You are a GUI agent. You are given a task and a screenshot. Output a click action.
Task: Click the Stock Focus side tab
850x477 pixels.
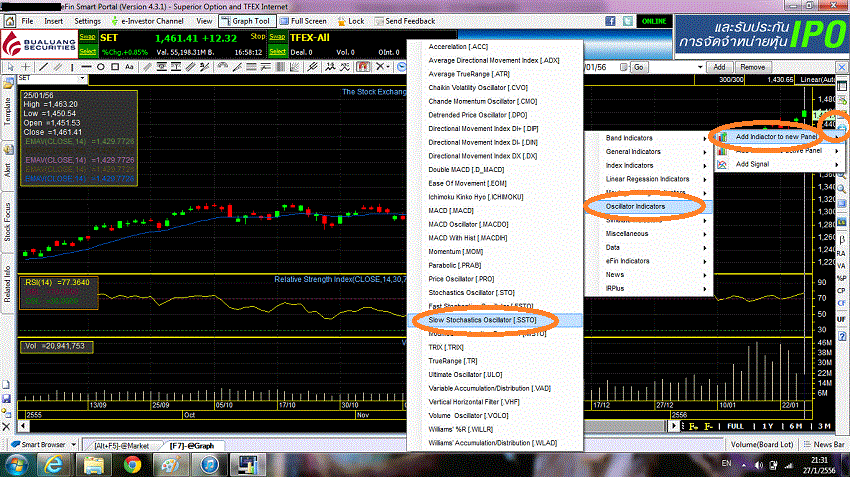(8, 222)
